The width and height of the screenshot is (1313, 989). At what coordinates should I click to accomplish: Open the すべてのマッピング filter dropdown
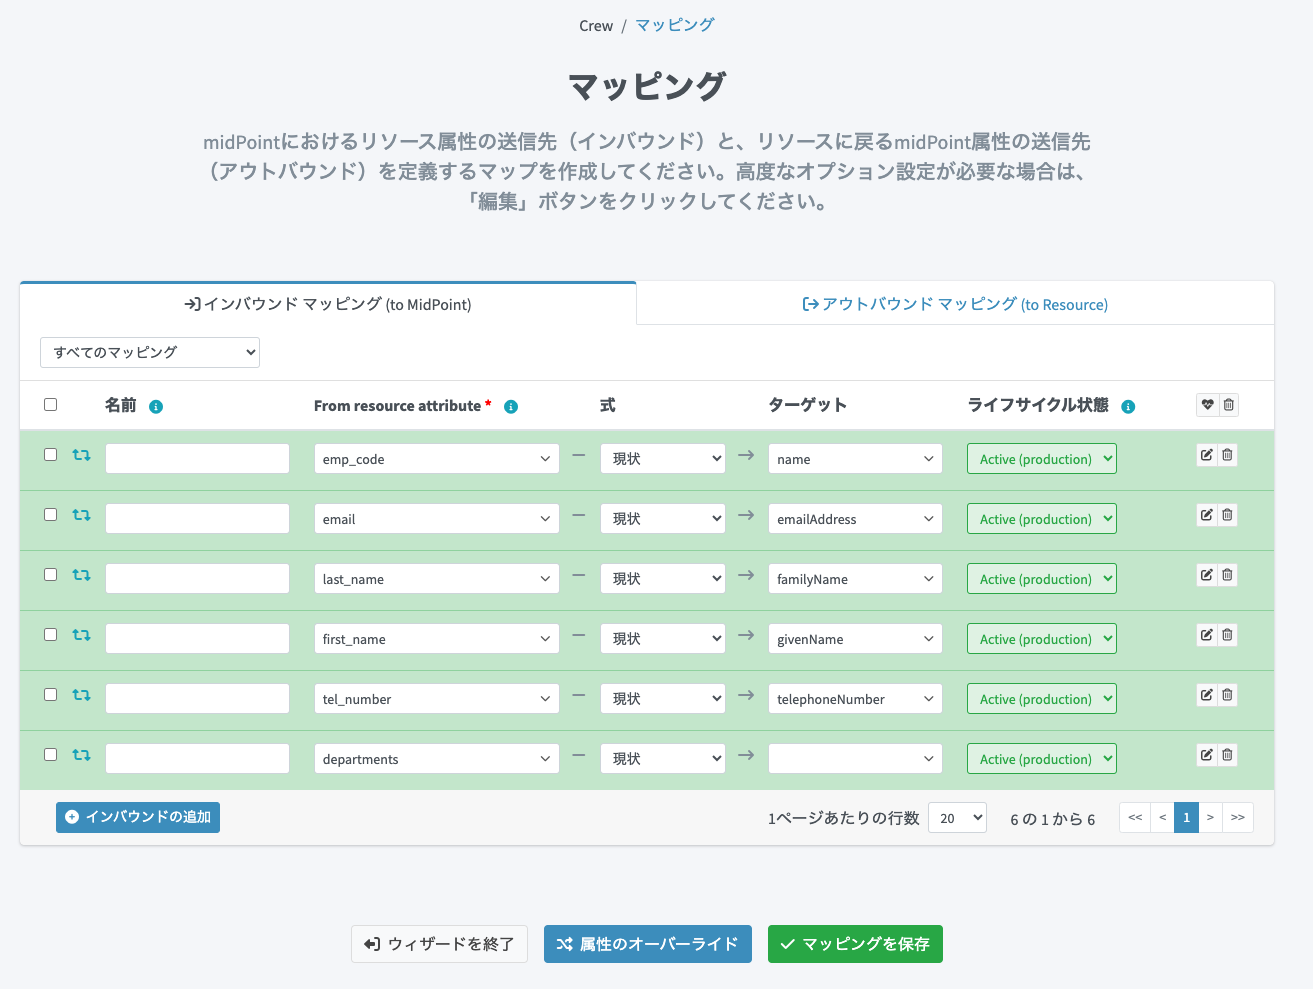click(x=150, y=352)
